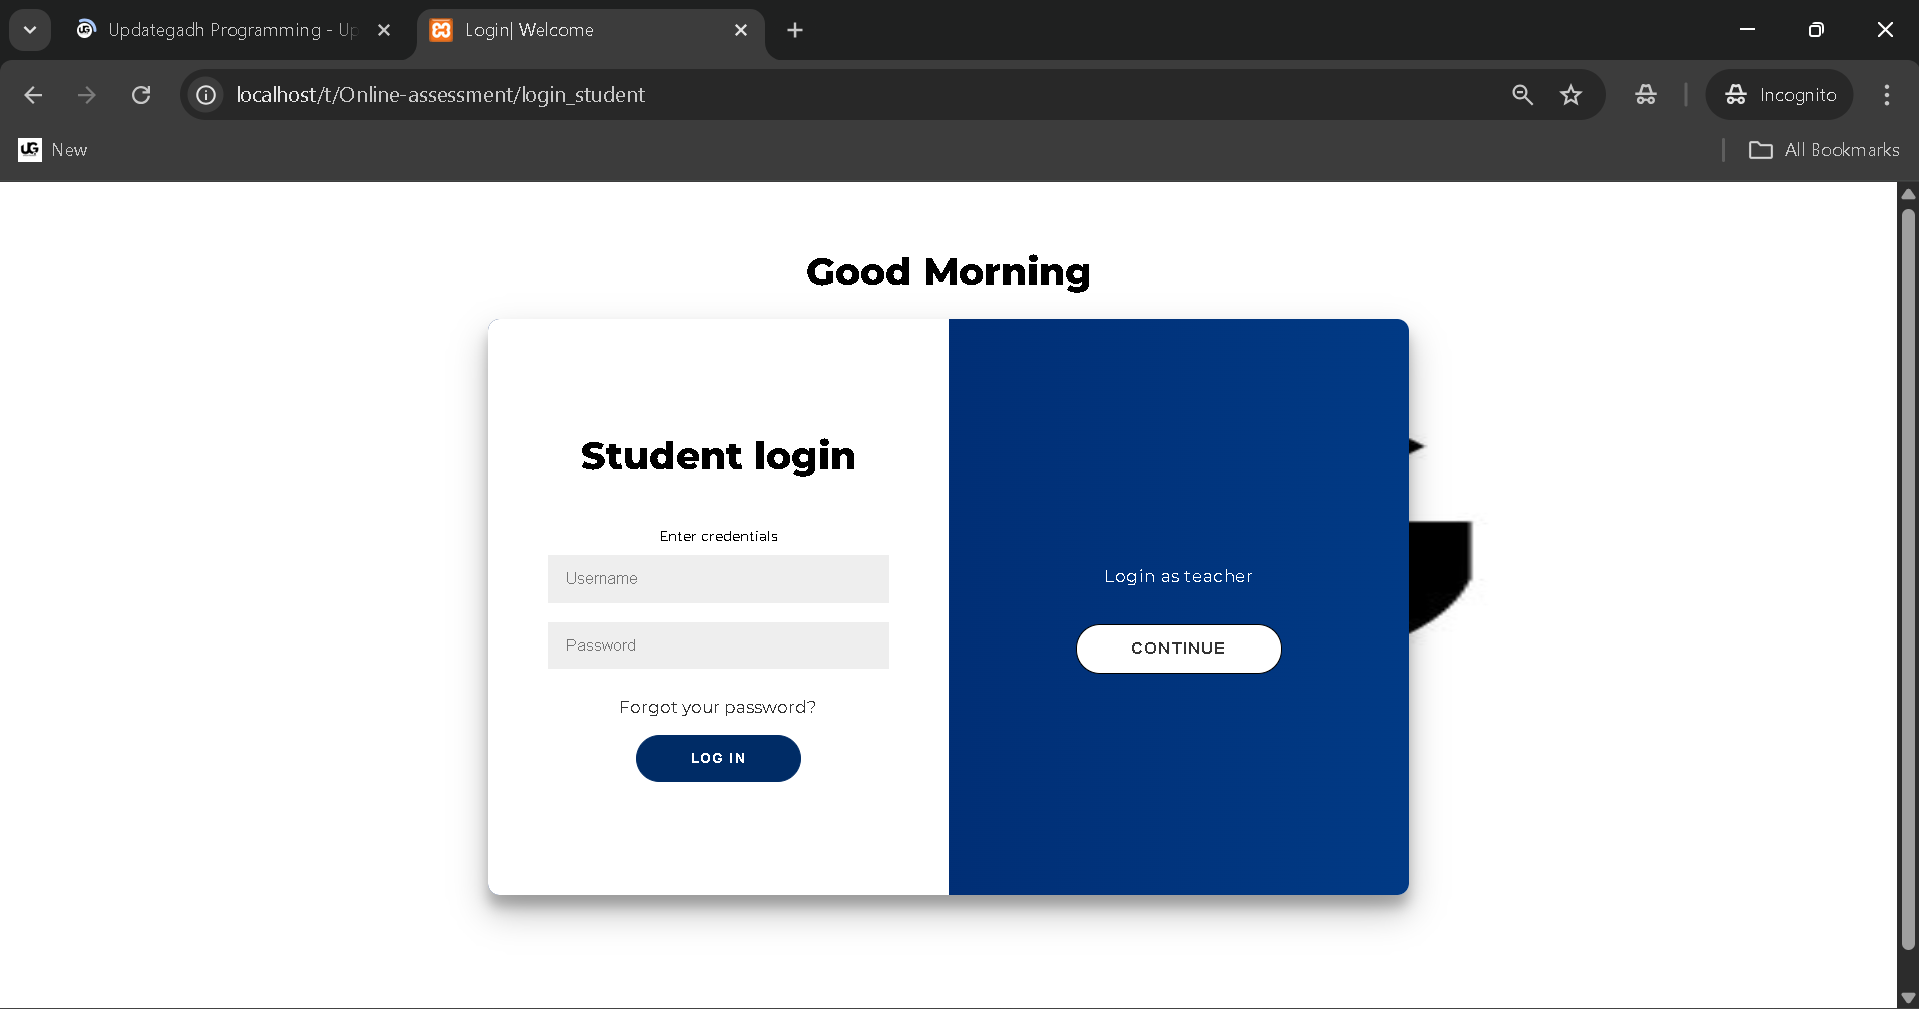Image resolution: width=1919 pixels, height=1009 pixels.
Task: Close the Updategadh Programming tab
Action: (x=384, y=30)
